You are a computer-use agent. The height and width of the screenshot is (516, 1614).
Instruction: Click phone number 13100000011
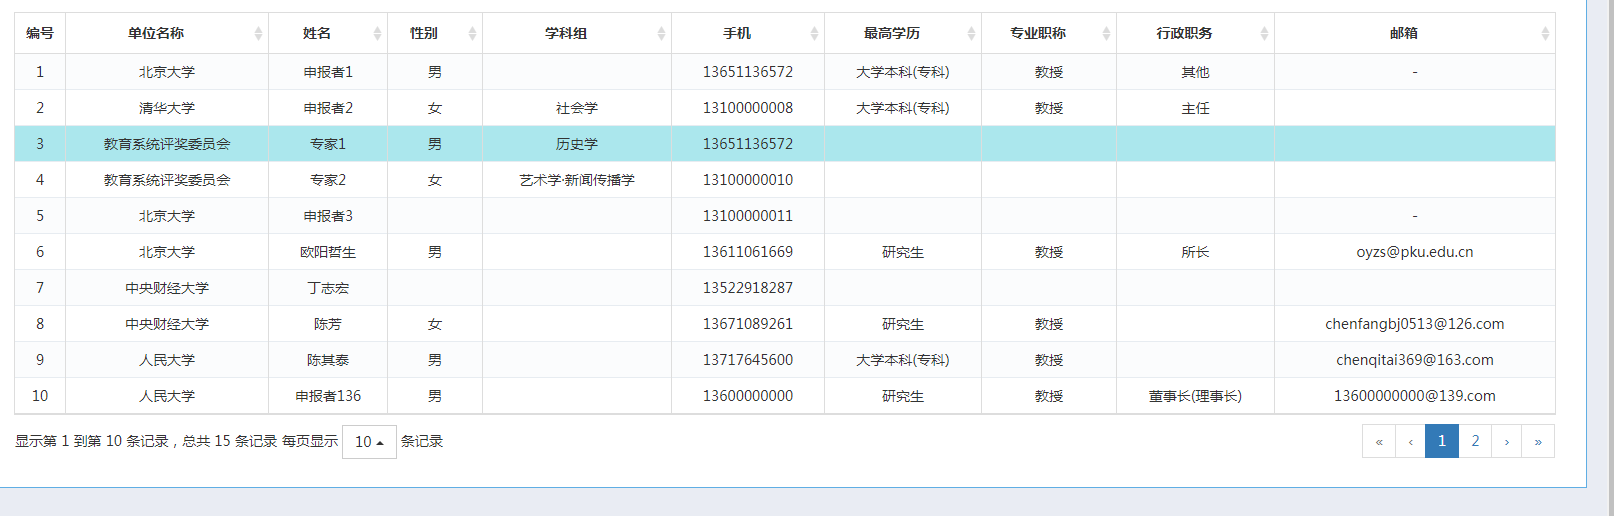point(748,216)
